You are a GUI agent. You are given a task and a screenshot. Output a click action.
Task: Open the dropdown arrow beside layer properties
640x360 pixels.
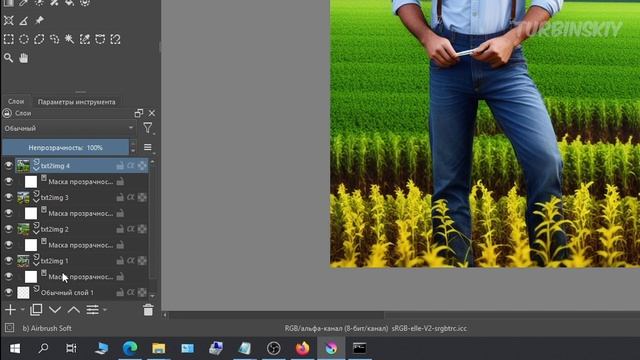point(105,310)
